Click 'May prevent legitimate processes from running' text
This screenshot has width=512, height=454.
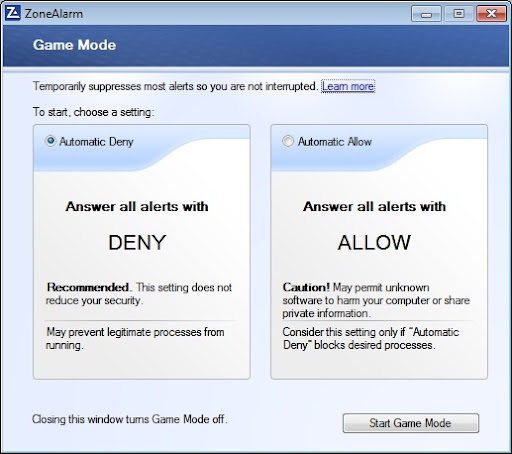[135, 338]
